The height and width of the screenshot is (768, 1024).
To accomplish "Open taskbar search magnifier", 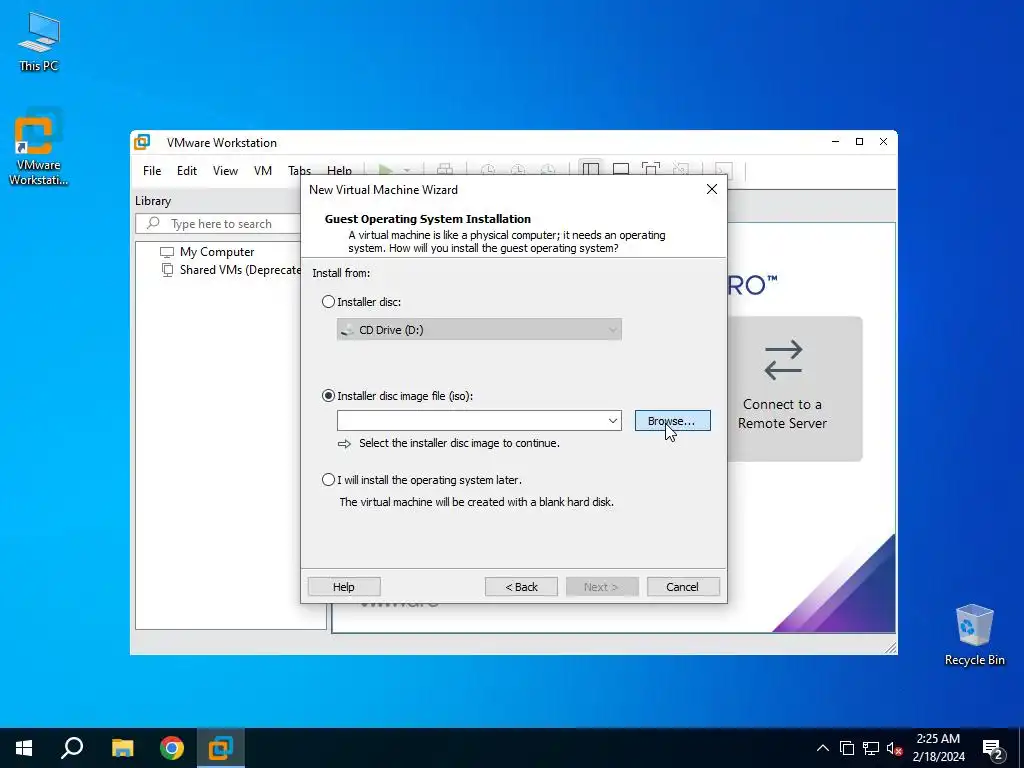I will [x=72, y=748].
